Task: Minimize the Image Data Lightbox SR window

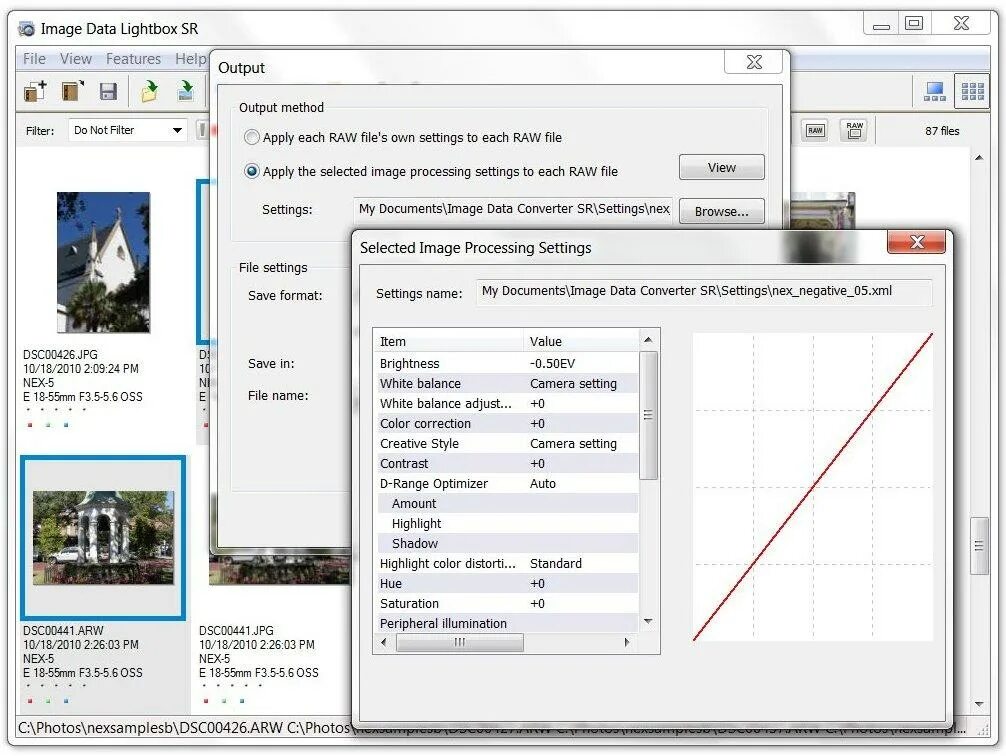Action: [x=882, y=24]
